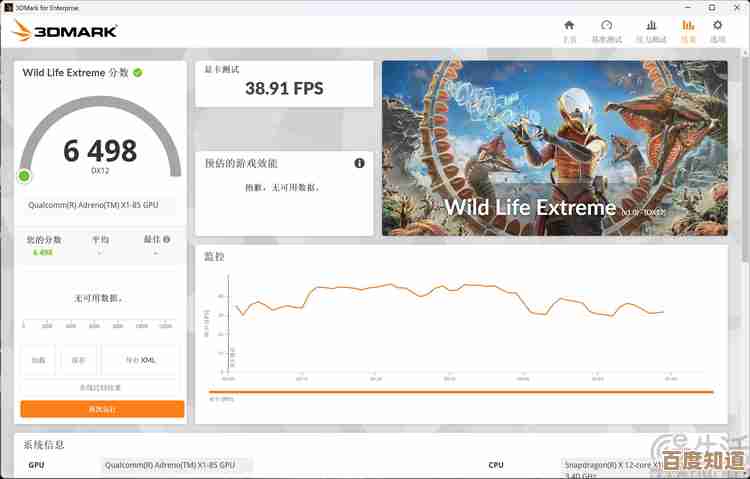
Task: Click 在线比较结果 (Compare results online)
Action: click(101, 387)
